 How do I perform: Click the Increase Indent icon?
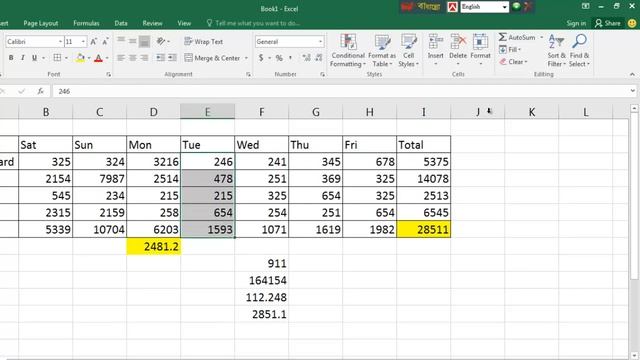[x=172, y=58]
